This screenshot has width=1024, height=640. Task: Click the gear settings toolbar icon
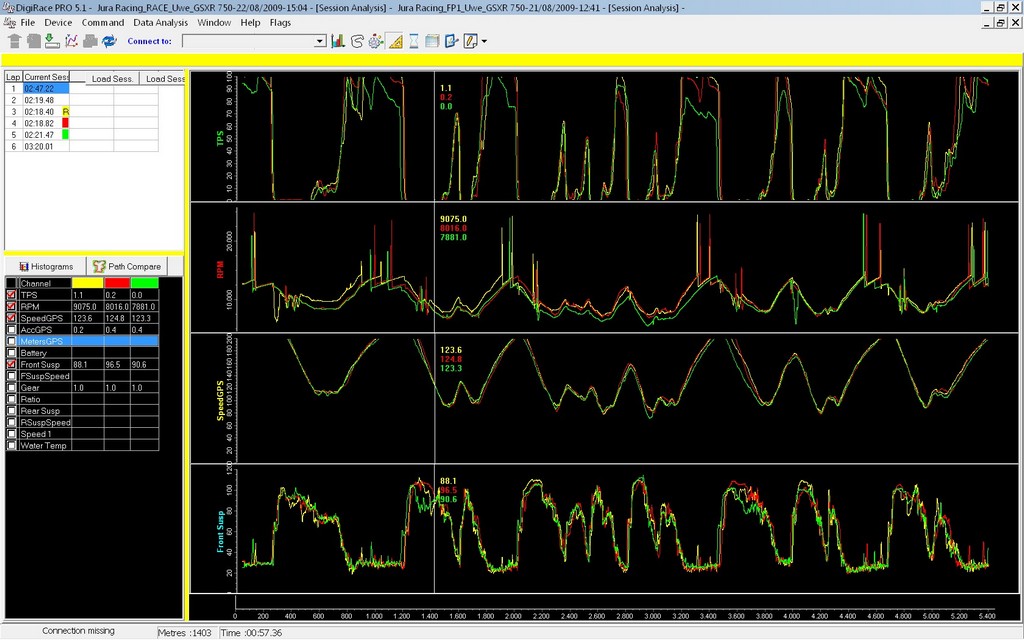[375, 41]
